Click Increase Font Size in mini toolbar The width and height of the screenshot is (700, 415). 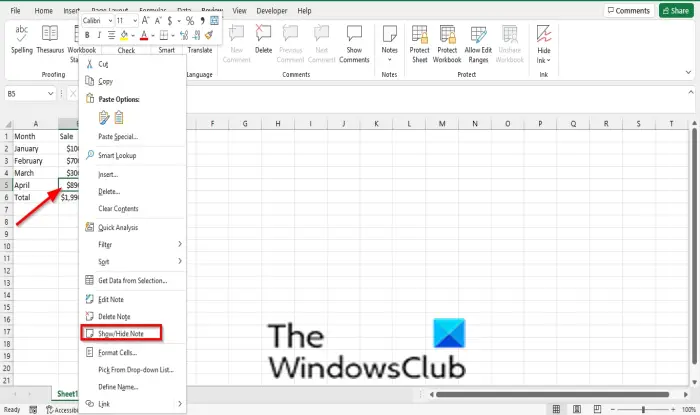146,21
